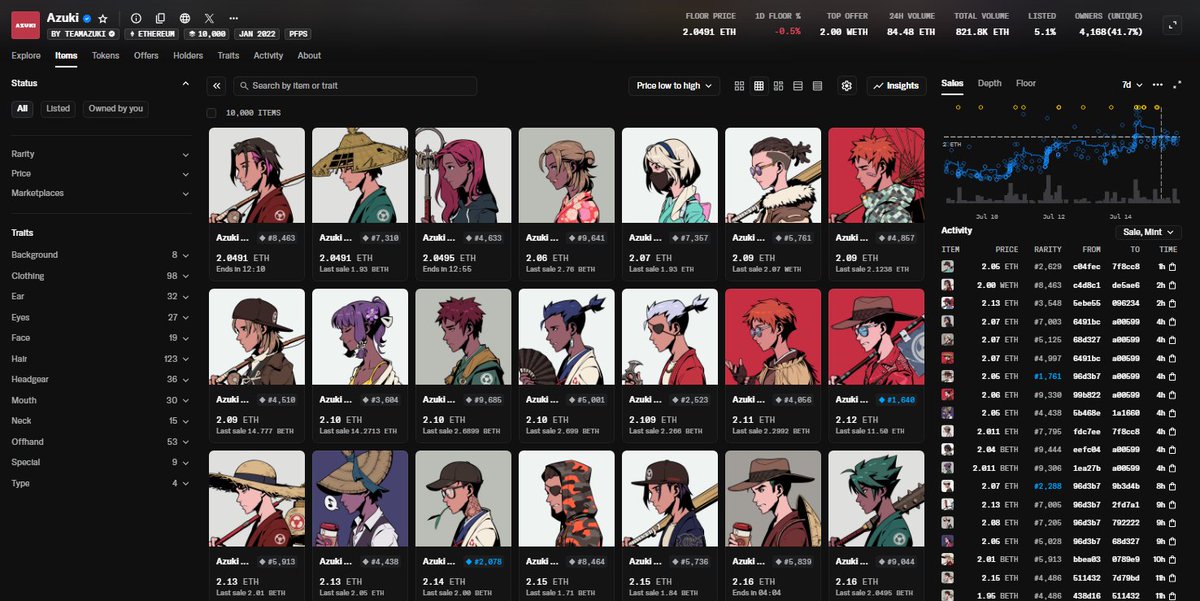This screenshot has height=601, width=1200.
Task: Open the Holders tab
Action: click(188, 56)
